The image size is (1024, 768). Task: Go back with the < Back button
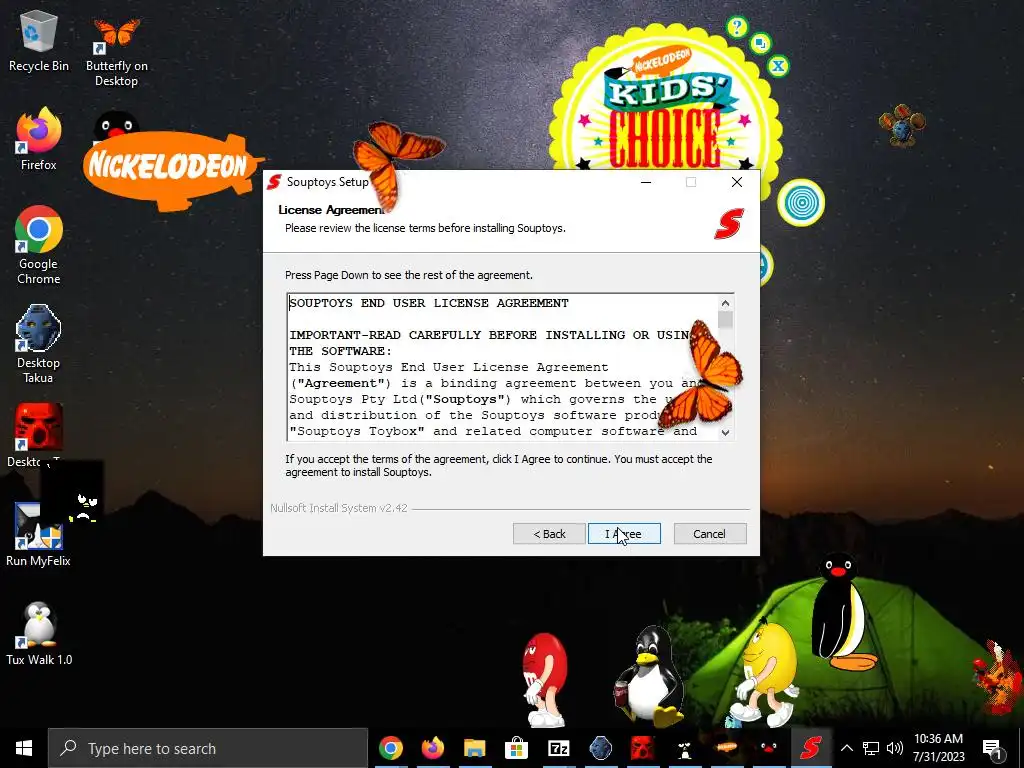pos(549,534)
